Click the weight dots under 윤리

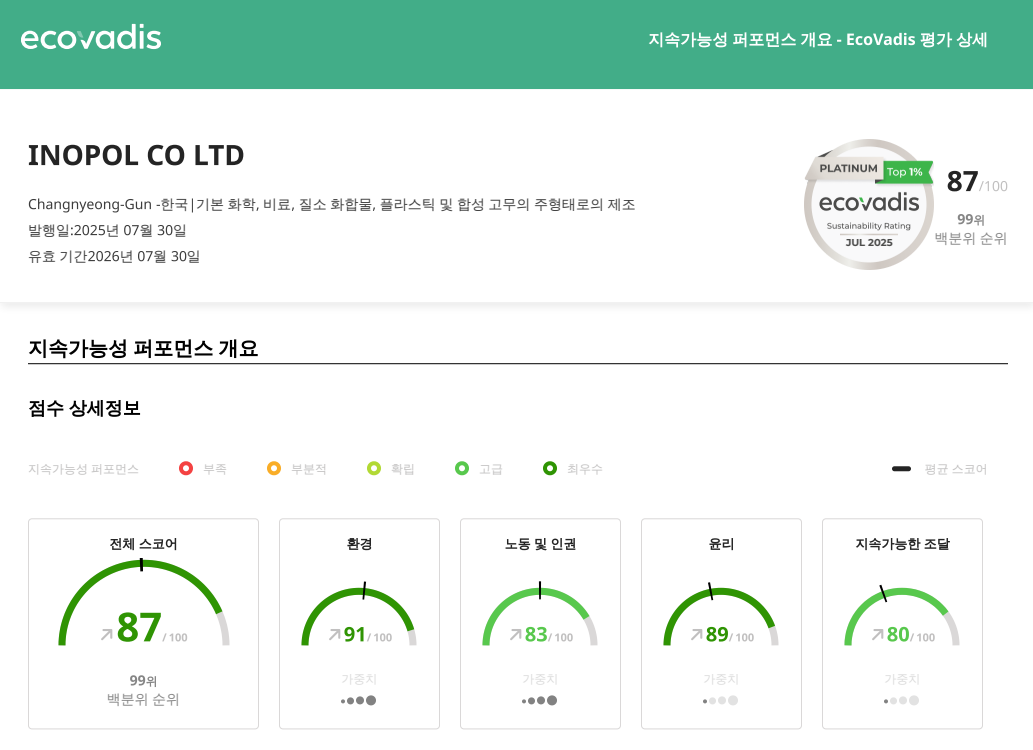pyautogui.click(x=721, y=701)
